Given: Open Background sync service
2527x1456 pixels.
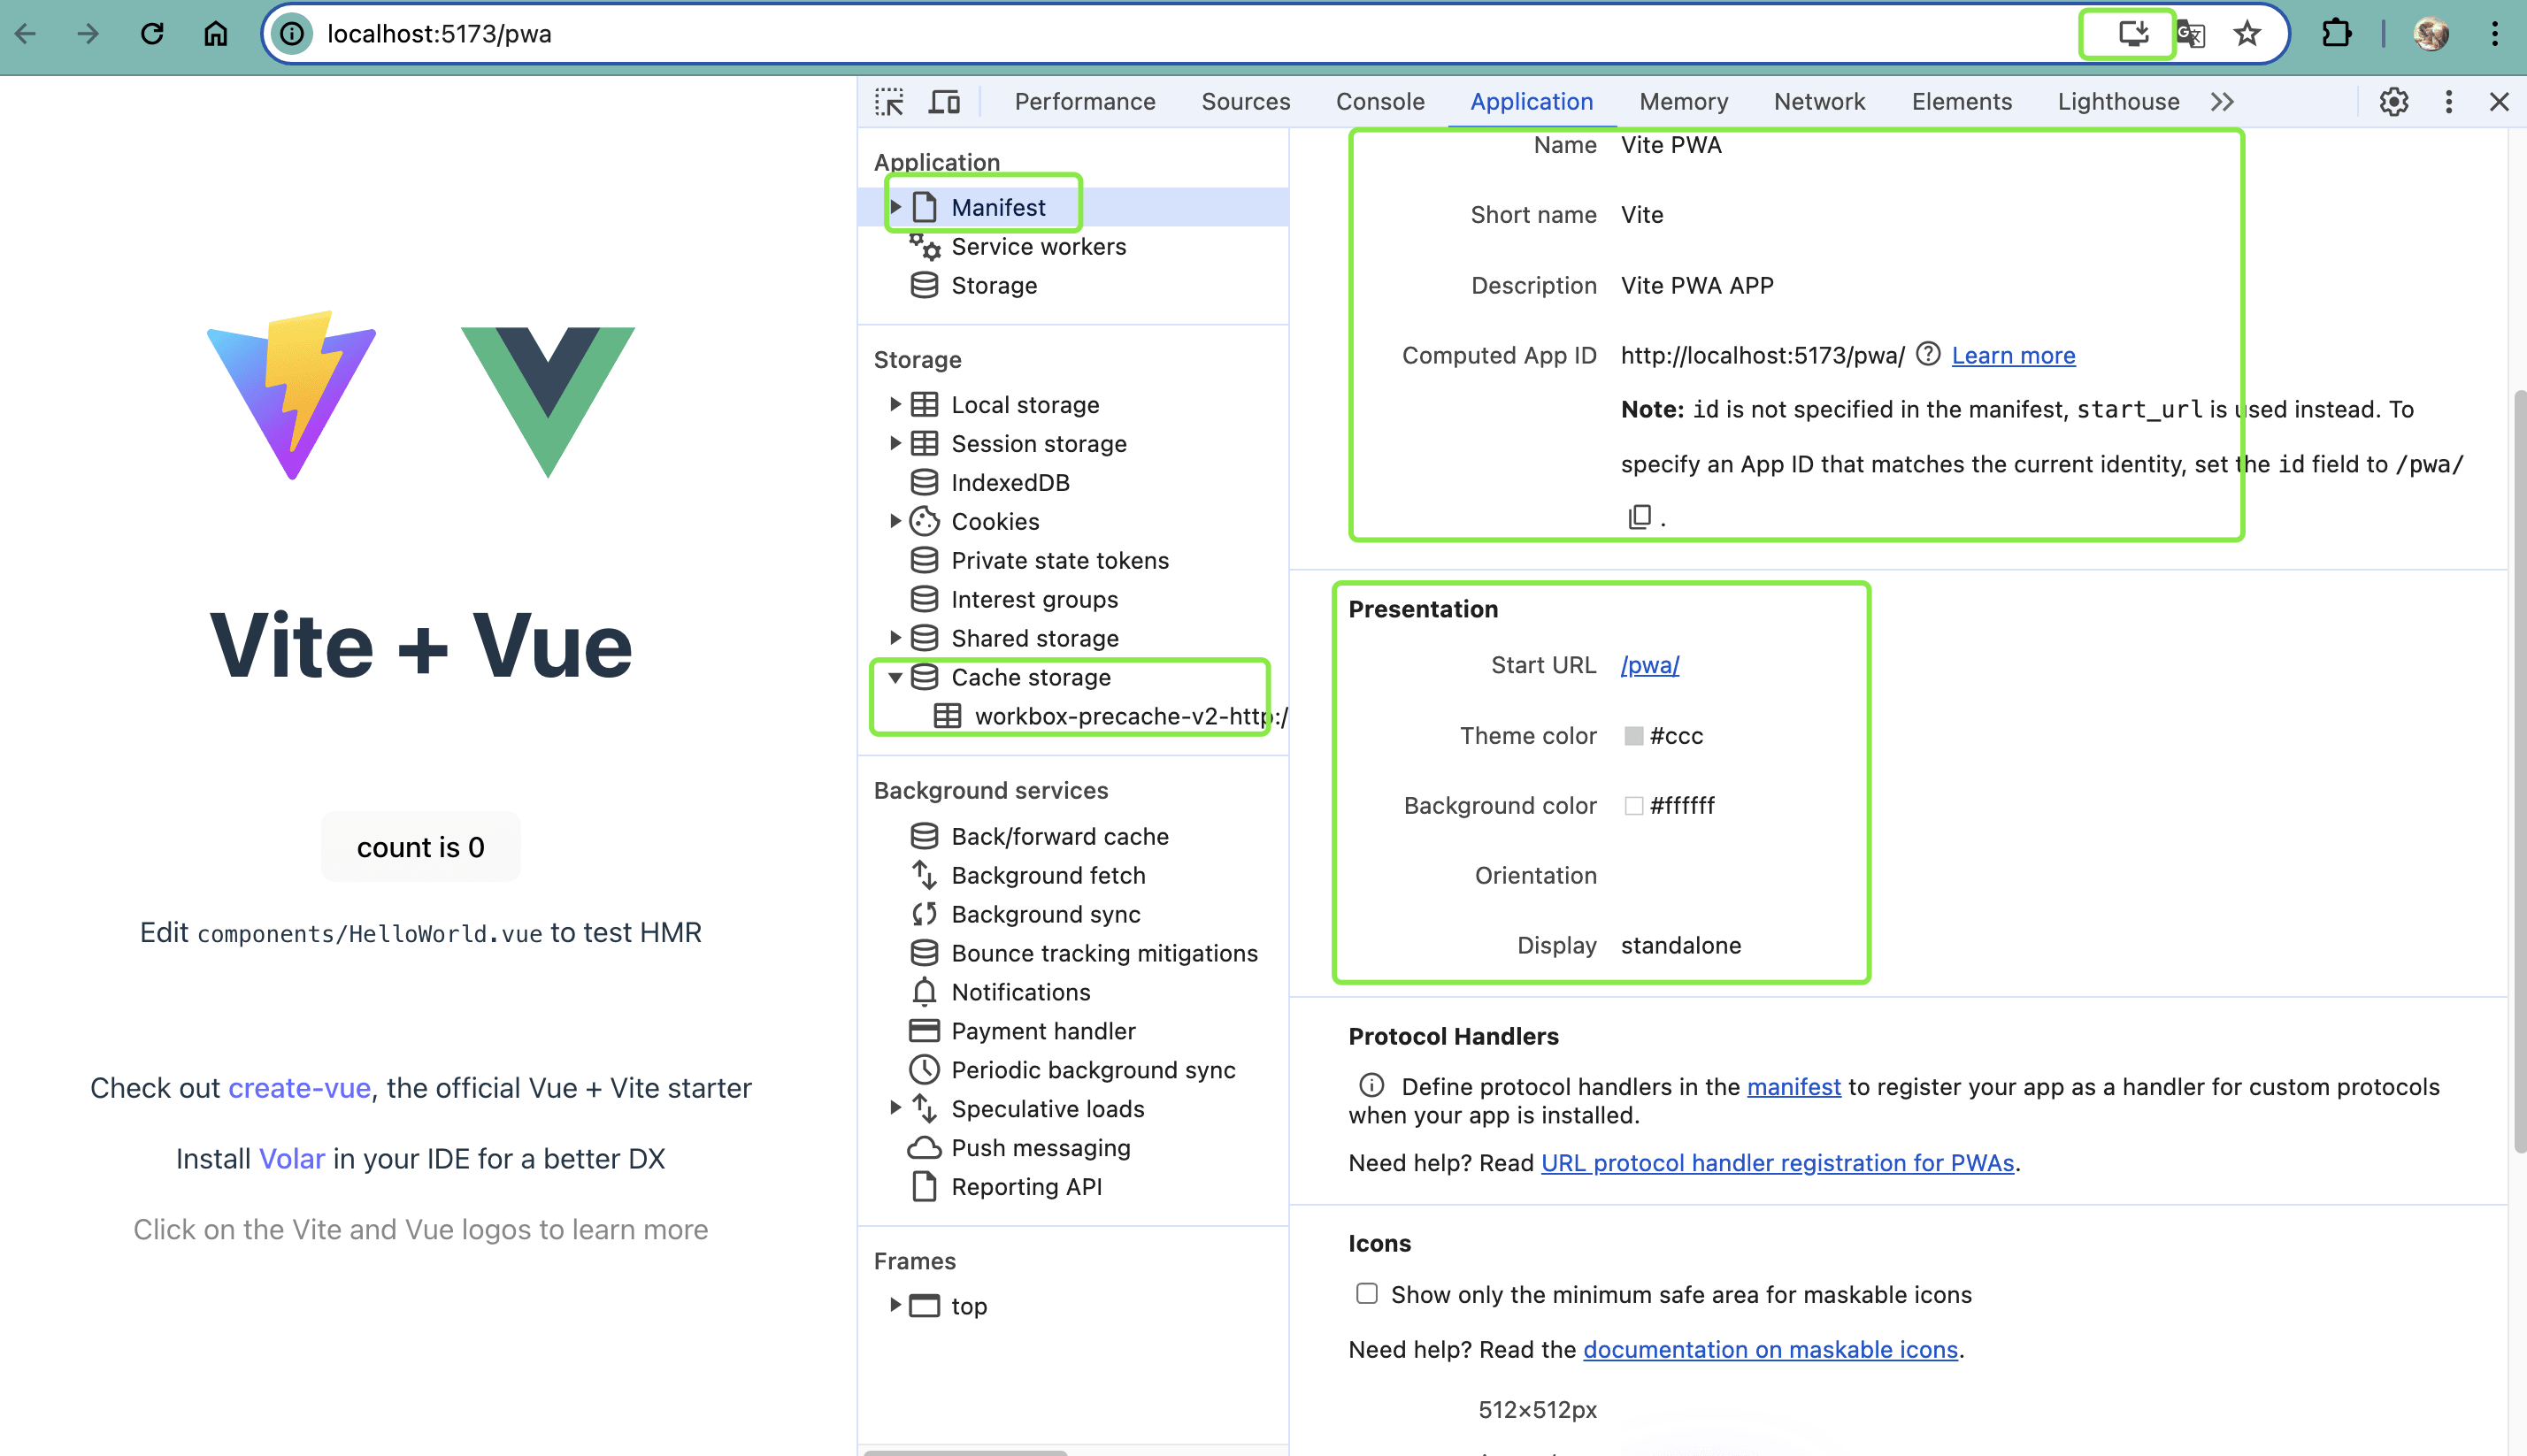Looking at the screenshot, I should pyautogui.click(x=1045, y=914).
